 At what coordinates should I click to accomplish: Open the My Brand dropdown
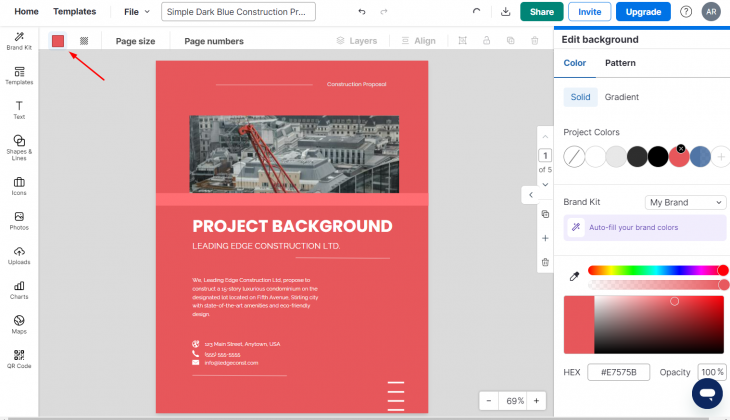point(685,203)
